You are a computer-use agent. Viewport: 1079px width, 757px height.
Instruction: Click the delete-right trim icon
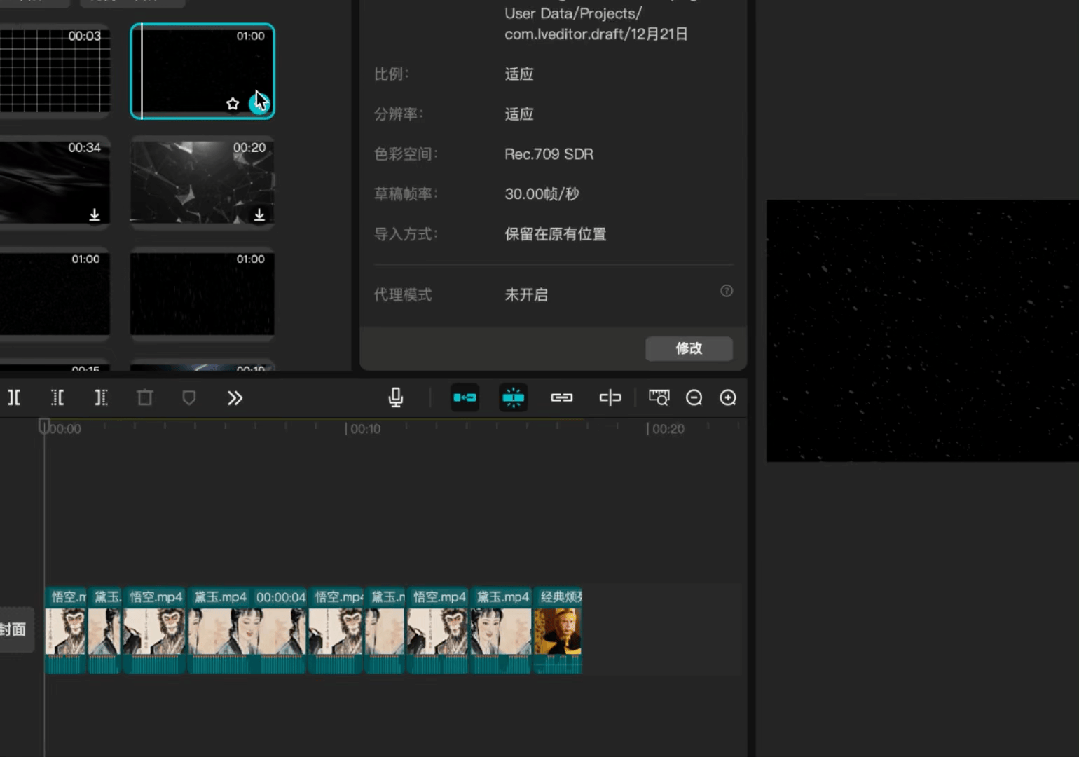pos(101,398)
